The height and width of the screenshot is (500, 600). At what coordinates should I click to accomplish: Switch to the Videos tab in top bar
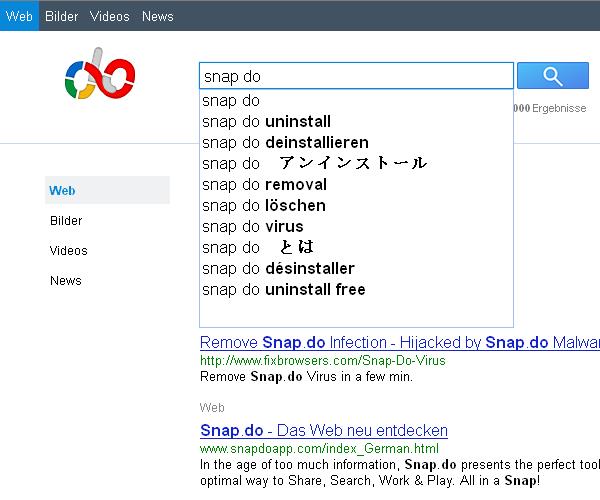tap(109, 16)
